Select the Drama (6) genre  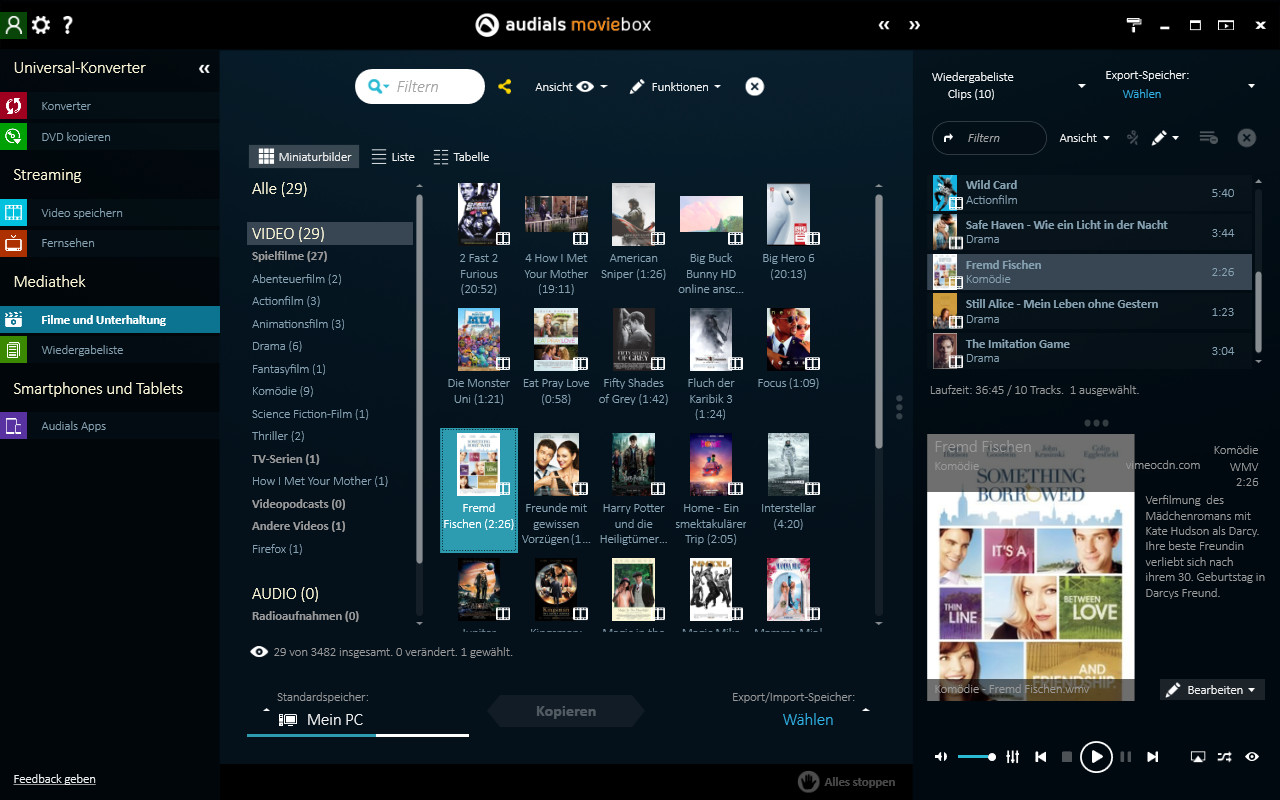(x=277, y=346)
